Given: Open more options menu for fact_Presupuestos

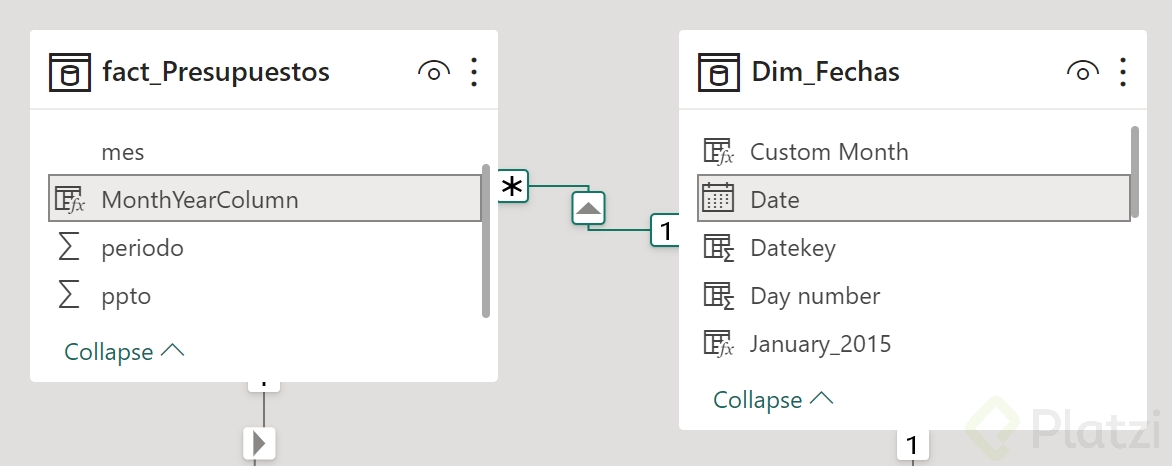Looking at the screenshot, I should point(474,72).
